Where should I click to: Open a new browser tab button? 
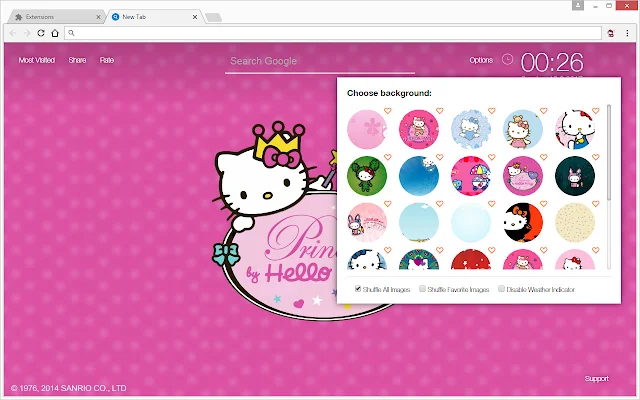(213, 17)
